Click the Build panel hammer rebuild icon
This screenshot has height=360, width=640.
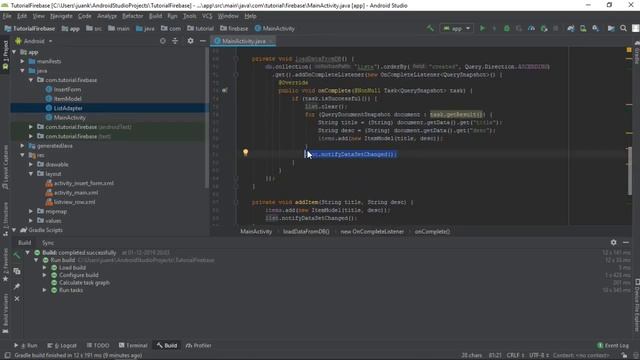point(17,256)
